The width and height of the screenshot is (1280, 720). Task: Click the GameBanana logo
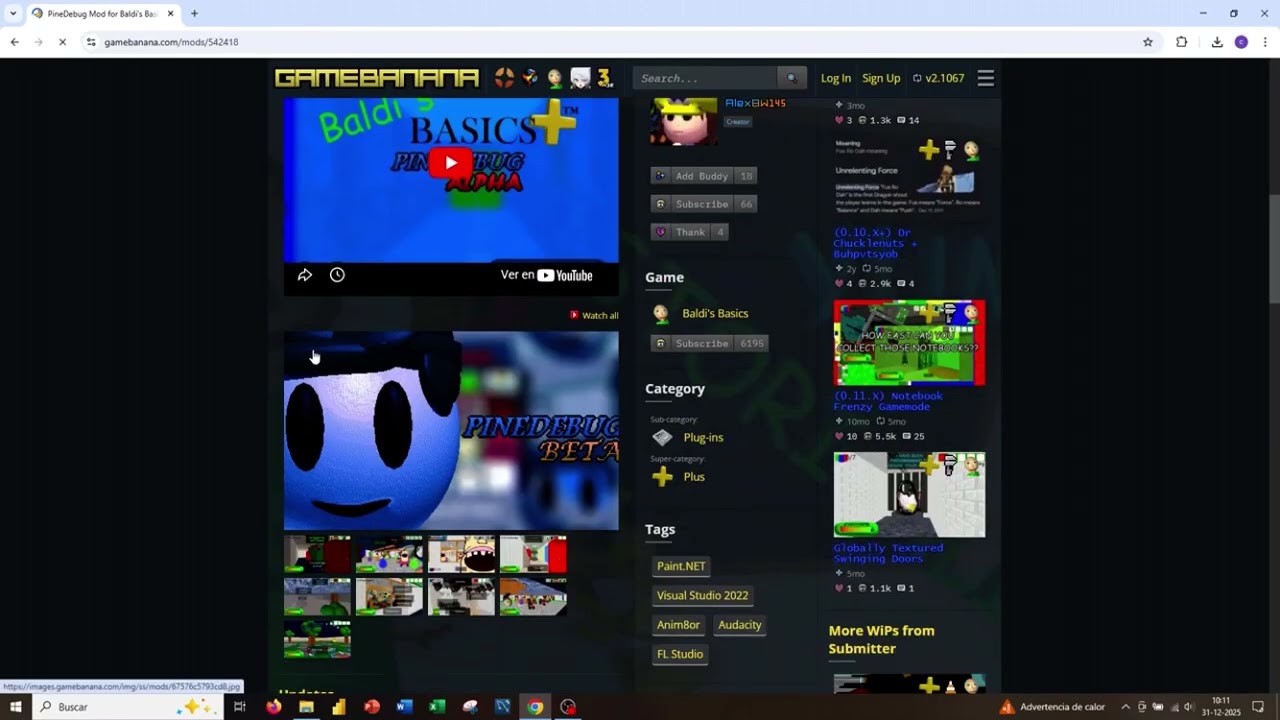[x=377, y=78]
